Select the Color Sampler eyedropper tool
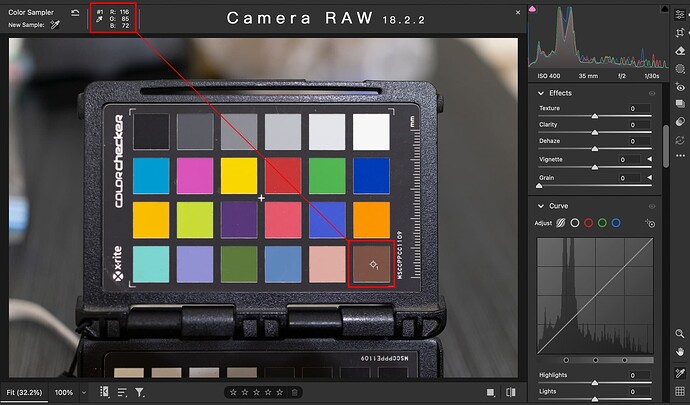 (680, 373)
